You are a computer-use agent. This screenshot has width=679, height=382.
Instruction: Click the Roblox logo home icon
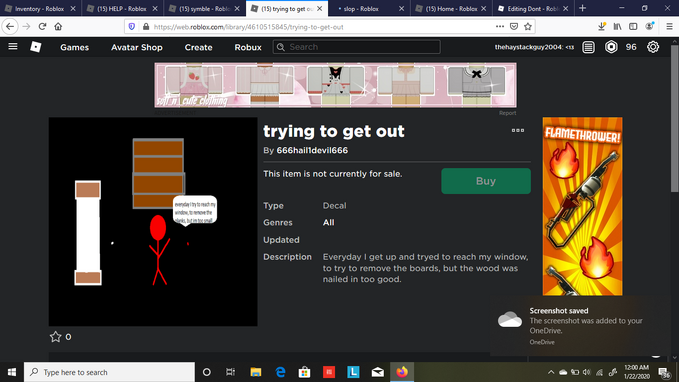(36, 47)
